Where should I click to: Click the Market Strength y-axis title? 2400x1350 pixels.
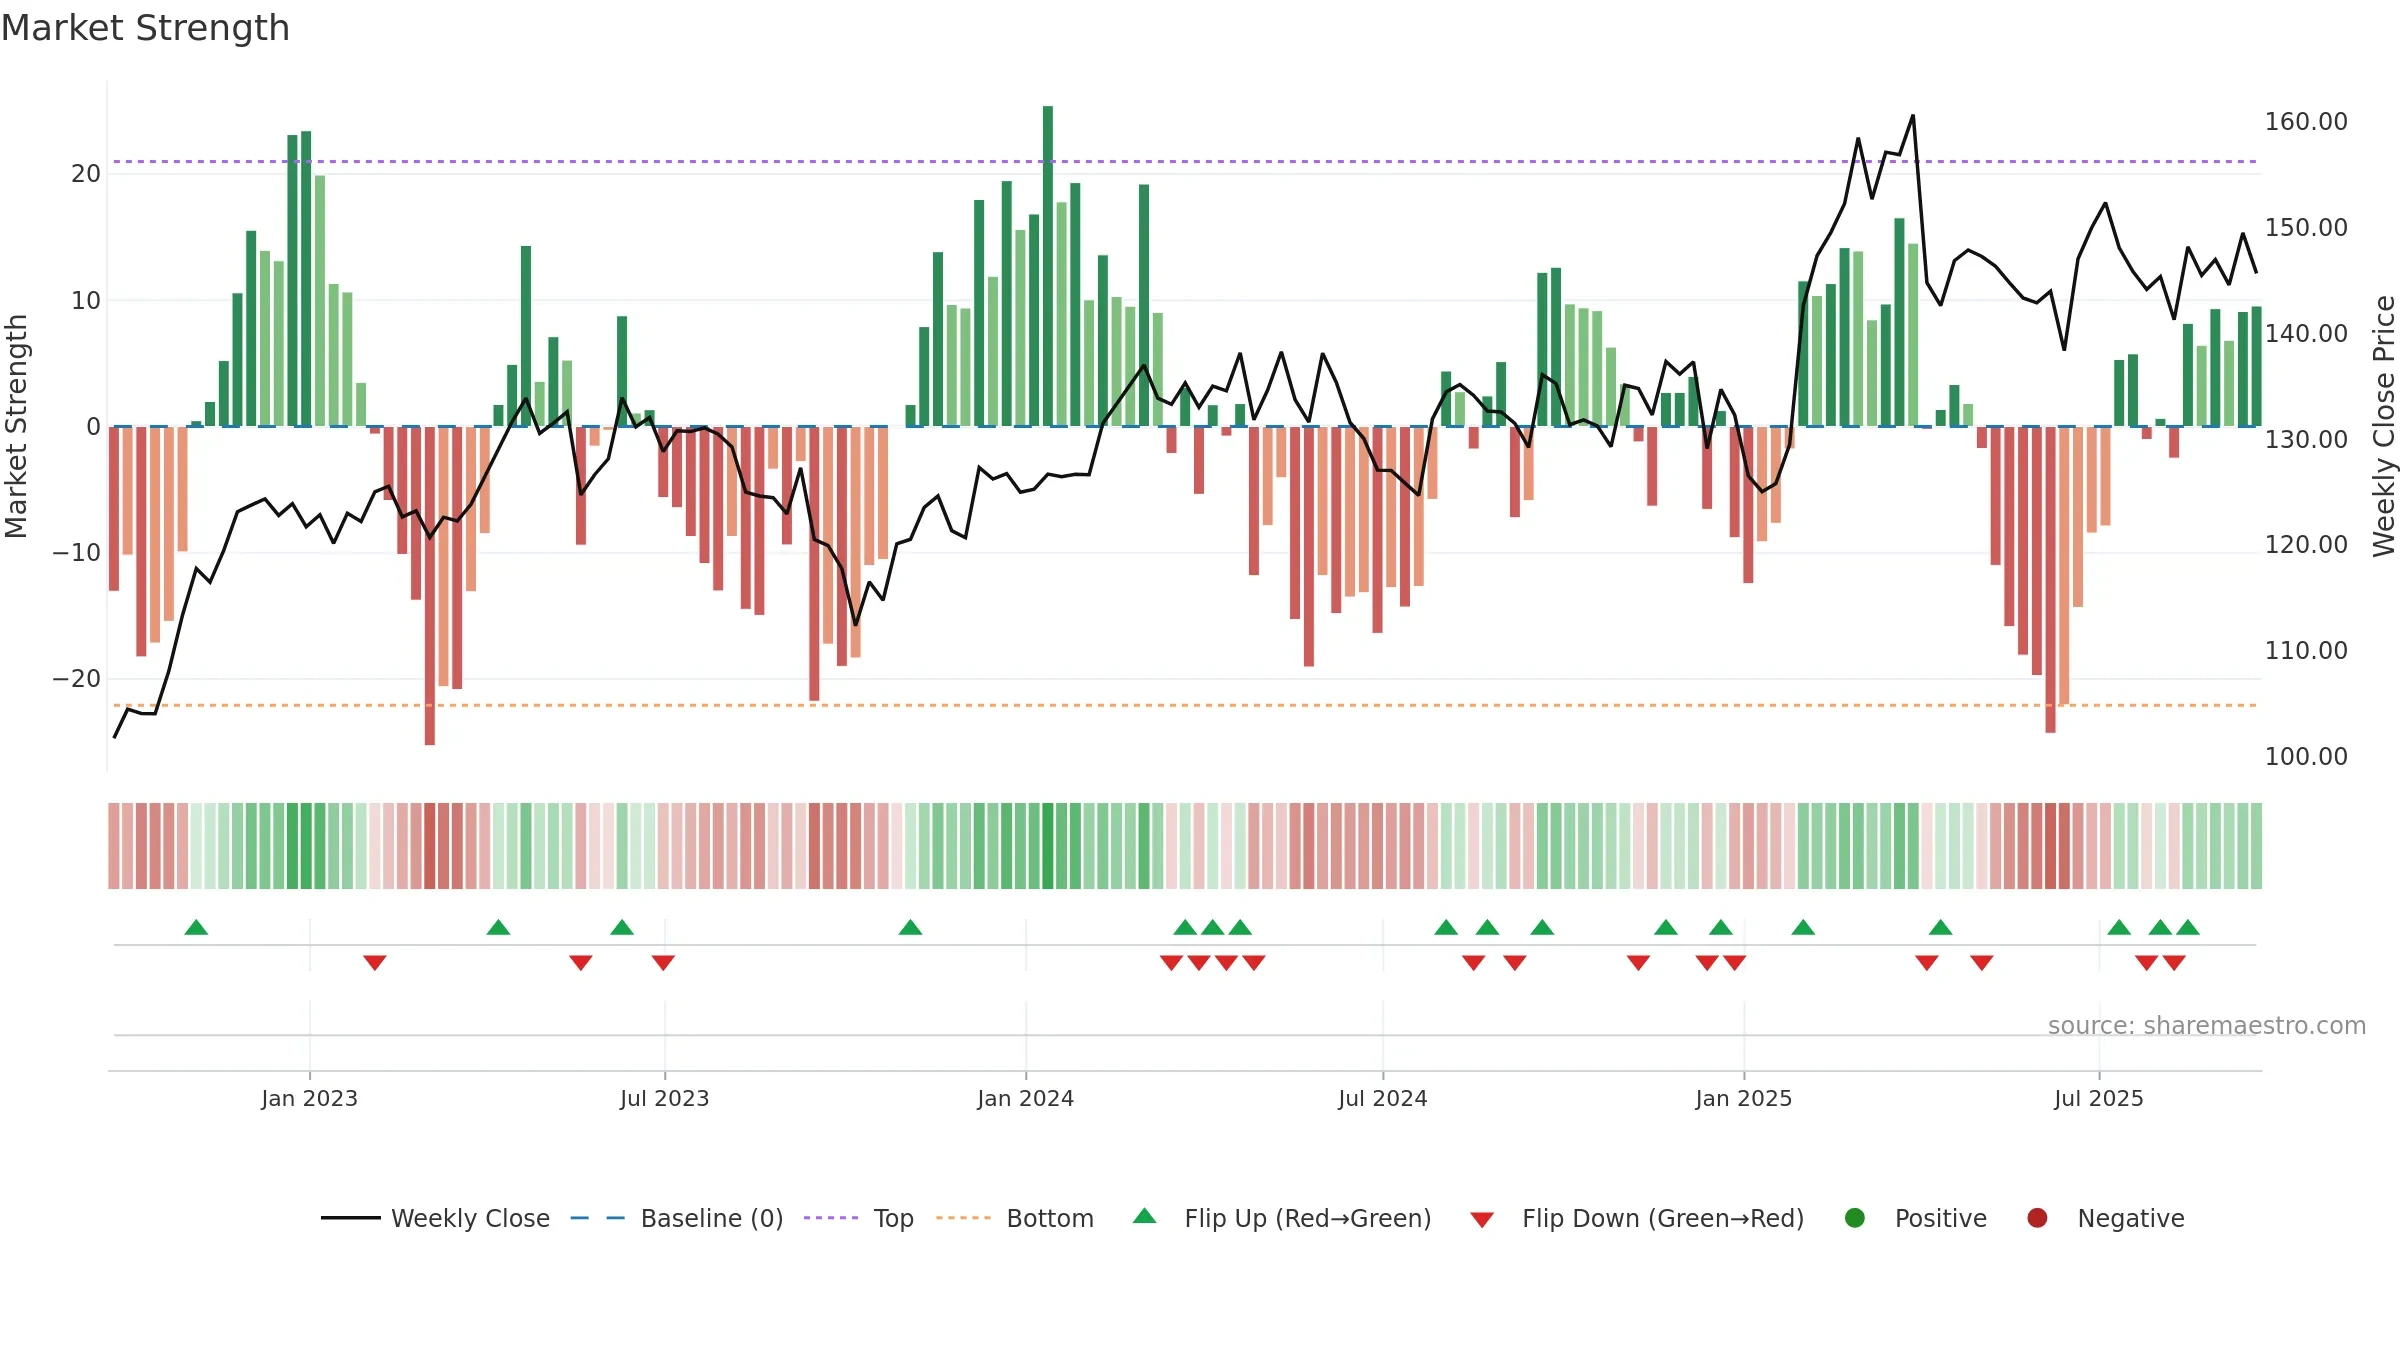point(16,426)
